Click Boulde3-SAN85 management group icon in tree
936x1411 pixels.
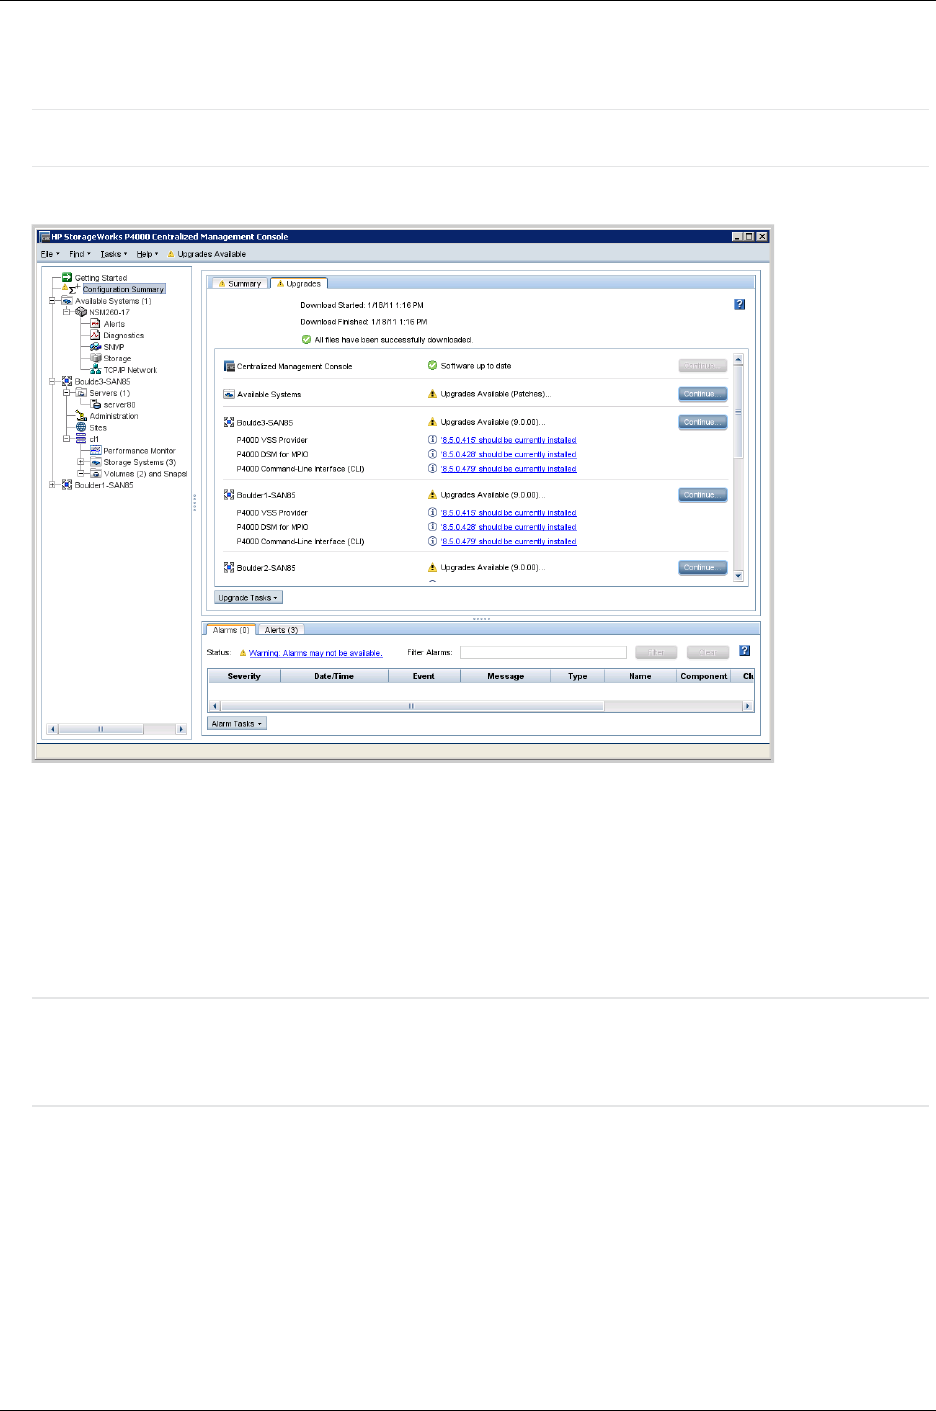[67, 381]
